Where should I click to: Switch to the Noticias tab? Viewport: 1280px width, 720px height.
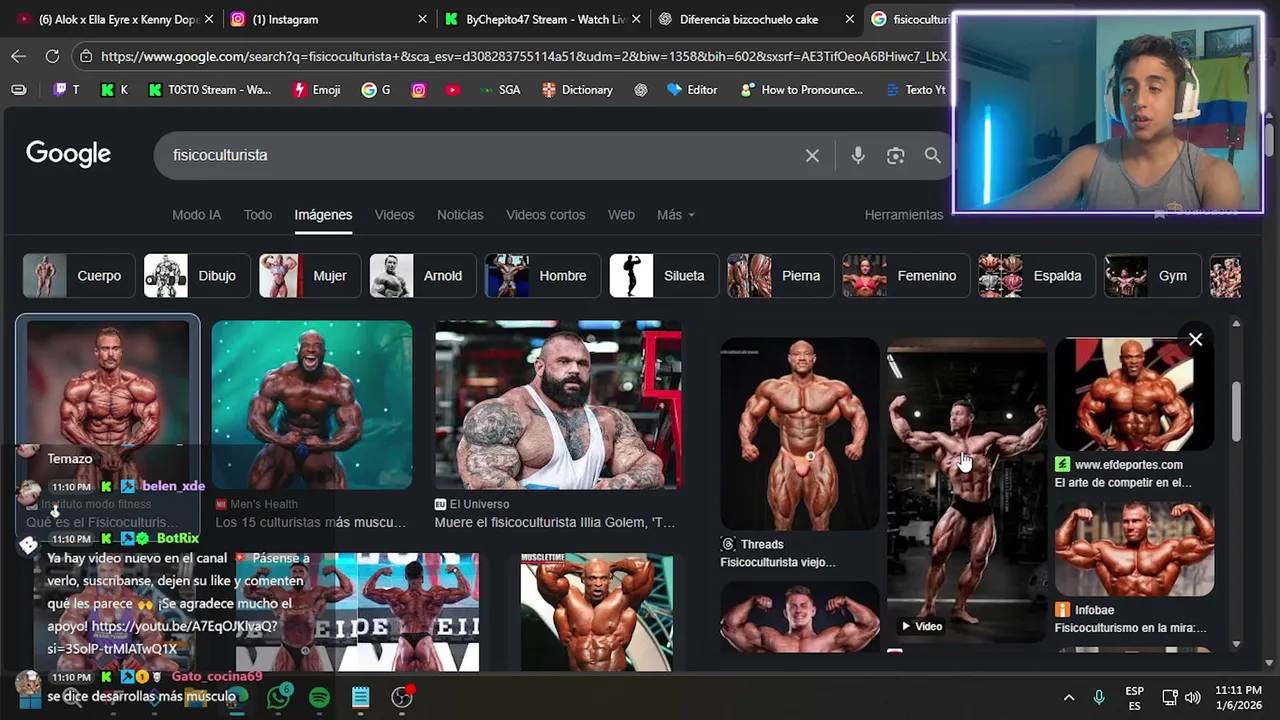pyautogui.click(x=460, y=215)
